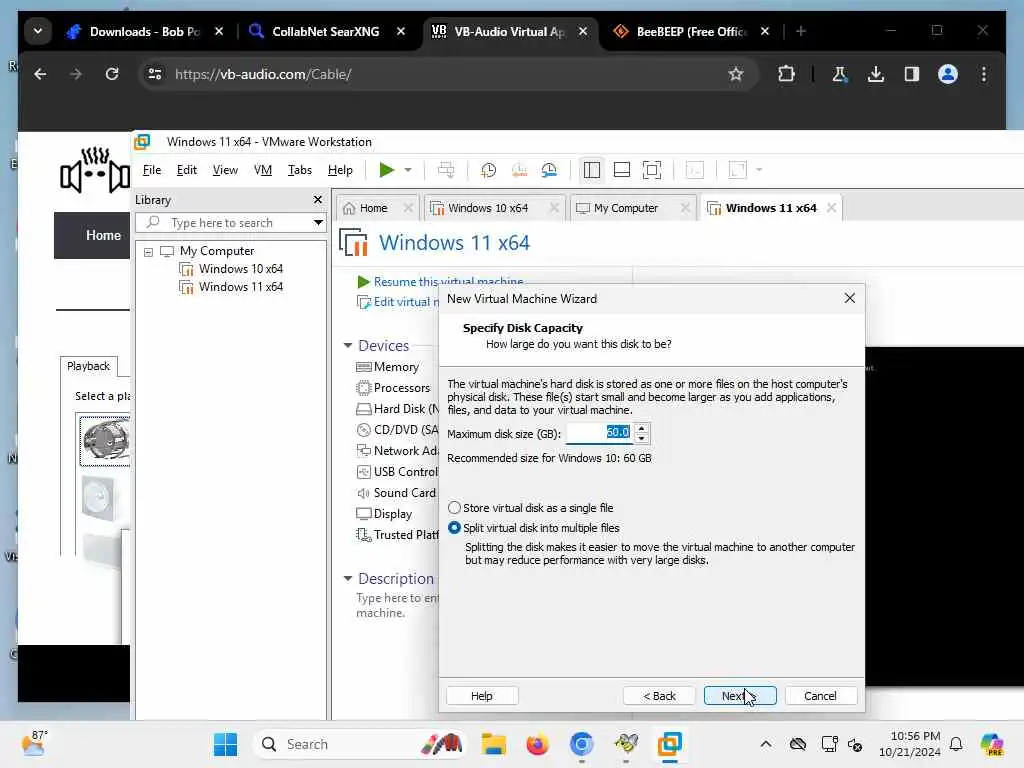This screenshot has height=768, width=1024.
Task: Select the Trusted Platform Module row
Action: click(x=398, y=535)
